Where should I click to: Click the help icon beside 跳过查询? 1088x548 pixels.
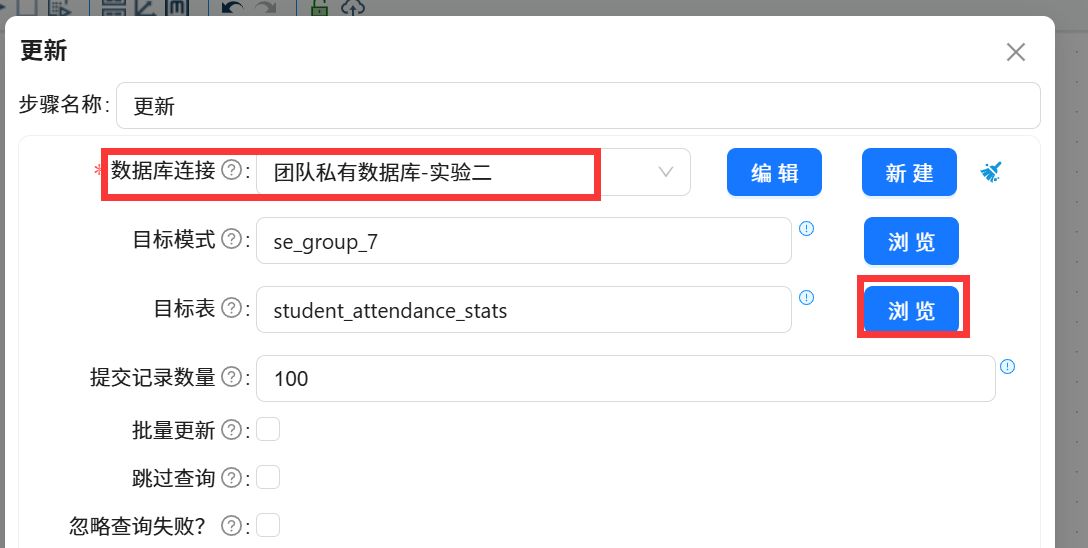click(x=231, y=477)
